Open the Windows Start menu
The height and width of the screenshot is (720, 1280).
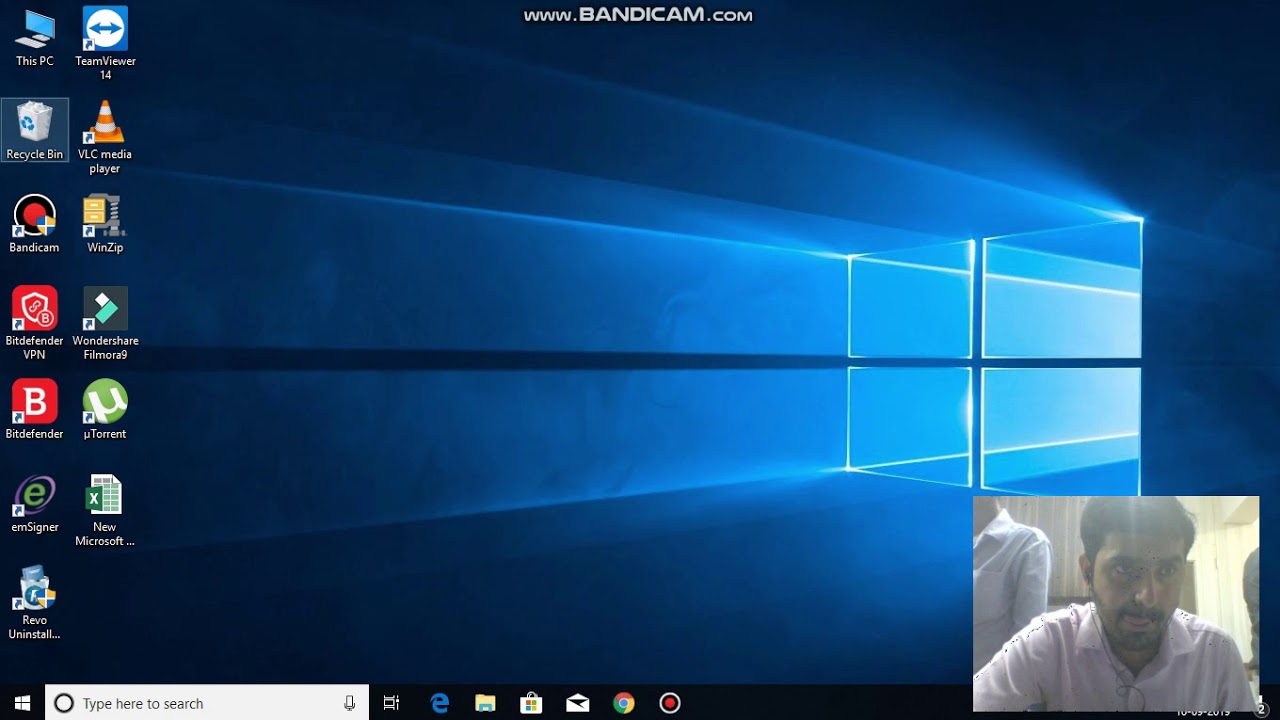point(22,703)
